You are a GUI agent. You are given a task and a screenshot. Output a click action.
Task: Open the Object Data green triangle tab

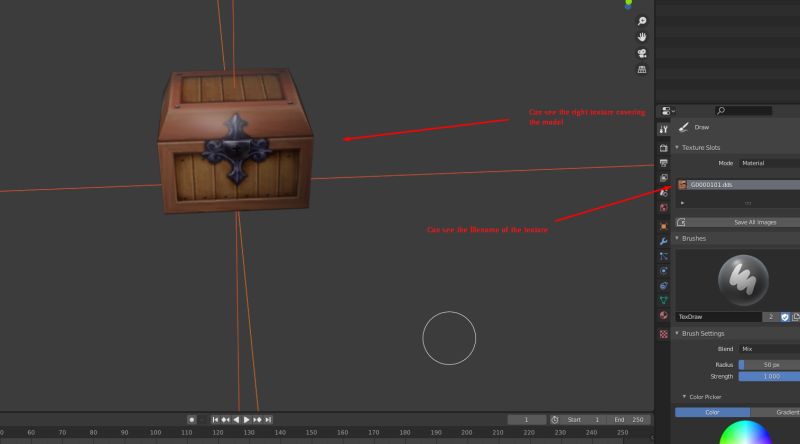663,301
